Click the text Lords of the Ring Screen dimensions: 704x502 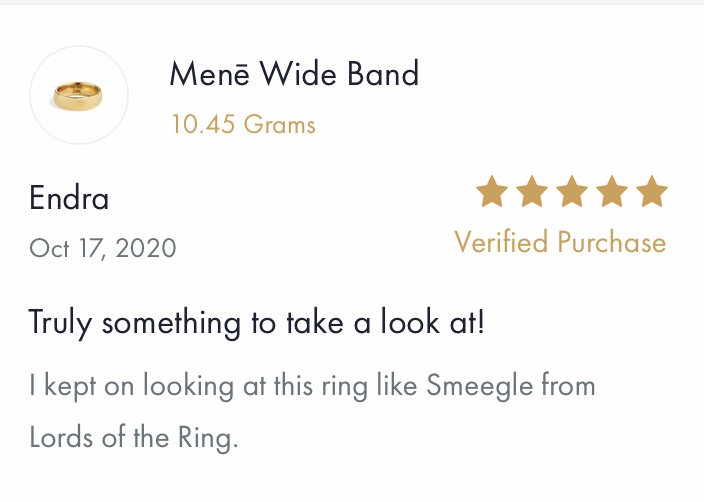point(134,437)
